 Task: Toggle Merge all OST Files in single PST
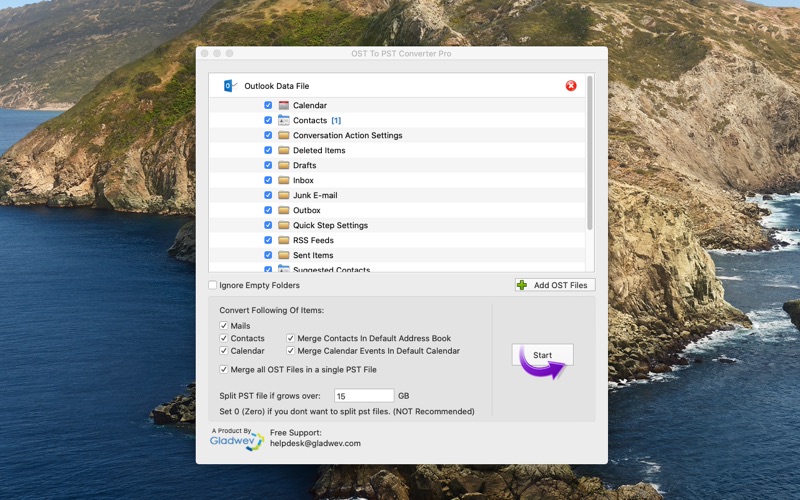pos(223,369)
